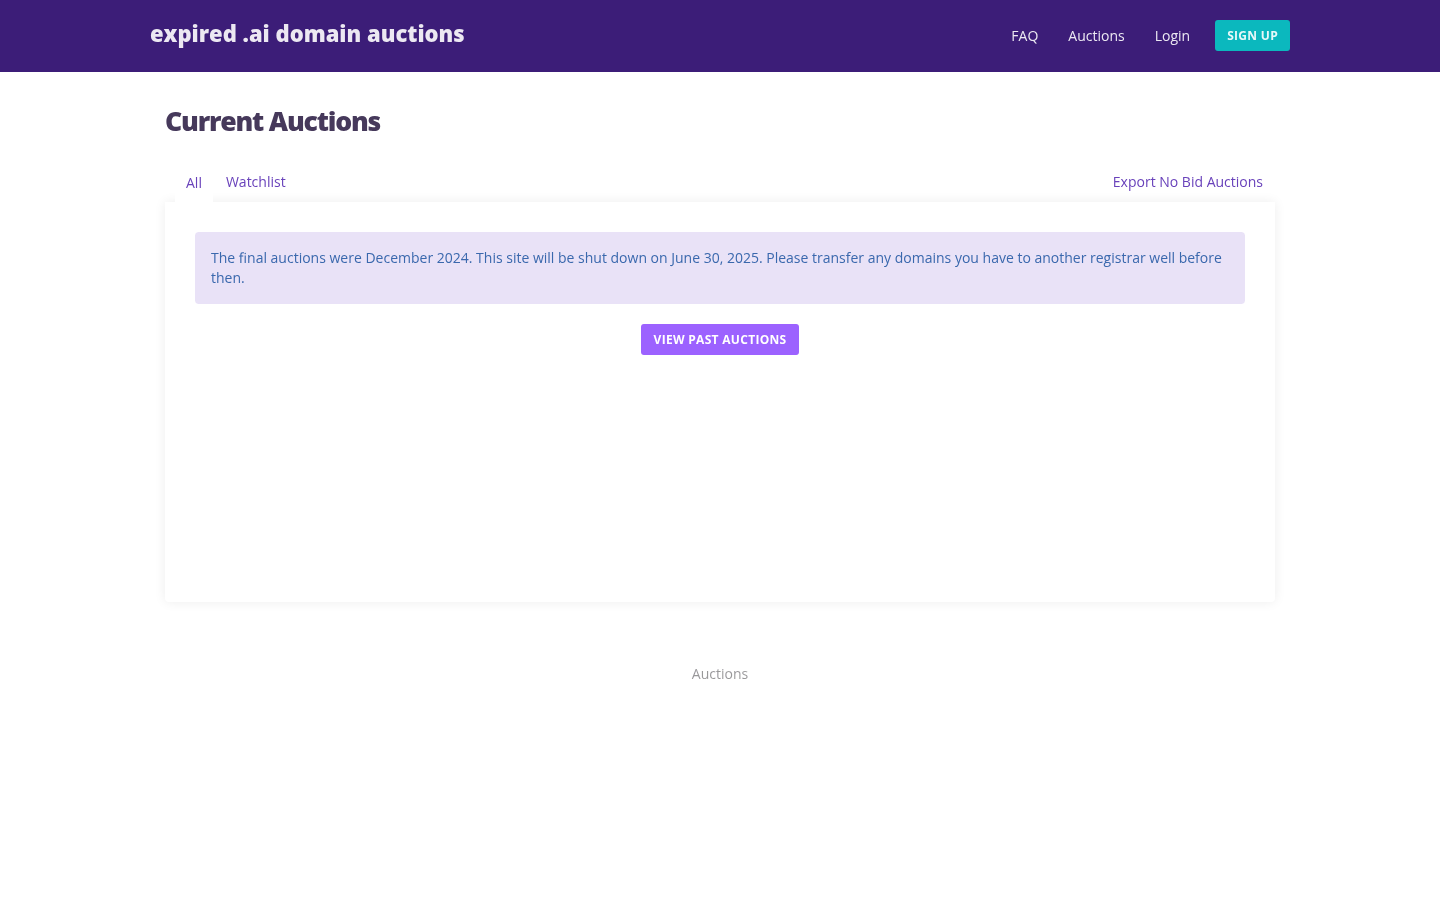Screen dimensions: 1440x900
Task: Click the Current Auctions page heading
Action: point(272,122)
